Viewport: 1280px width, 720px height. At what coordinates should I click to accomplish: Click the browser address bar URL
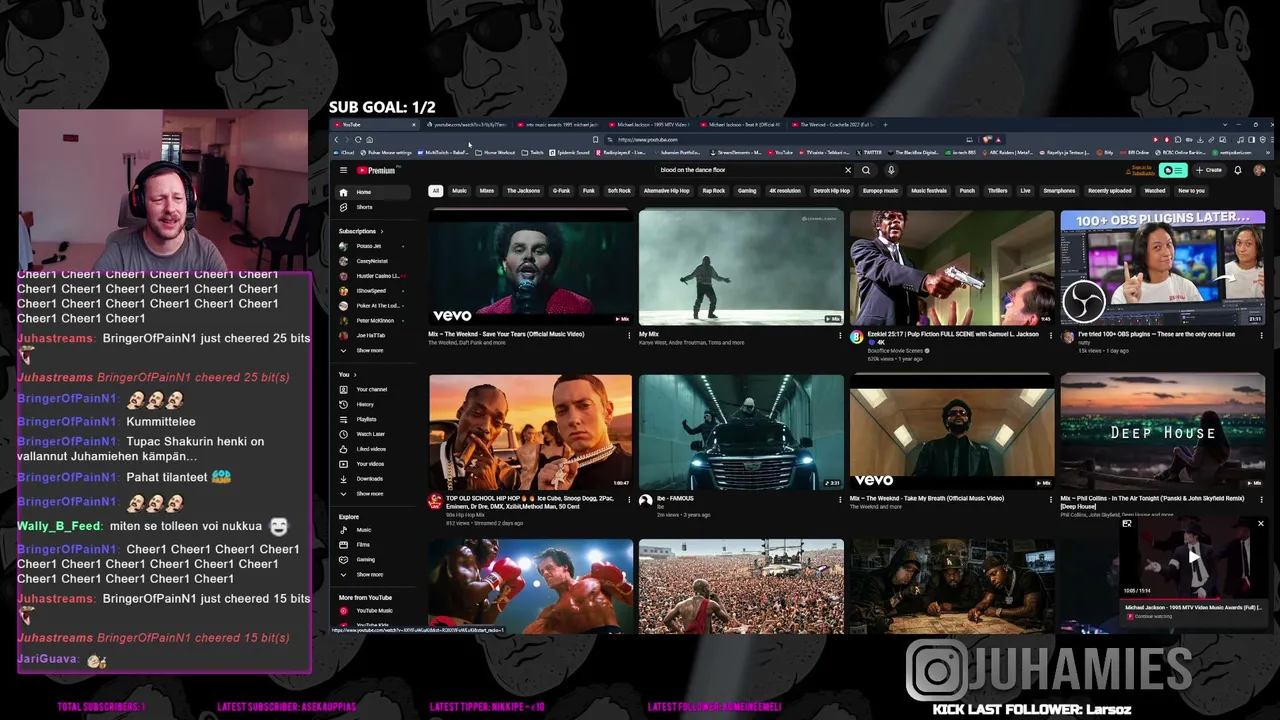(x=648, y=140)
